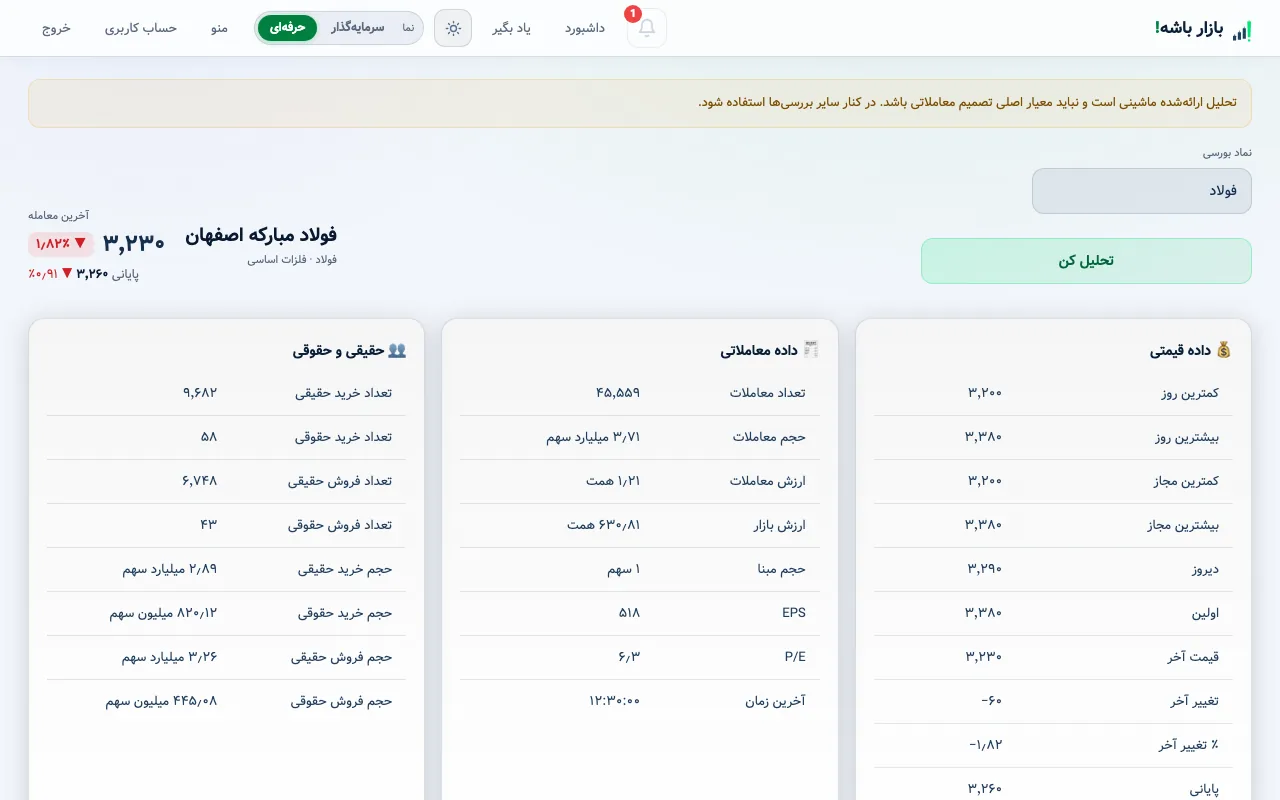Click the P/E row label
Screen dimensions: 1280x800
pos(795,657)
